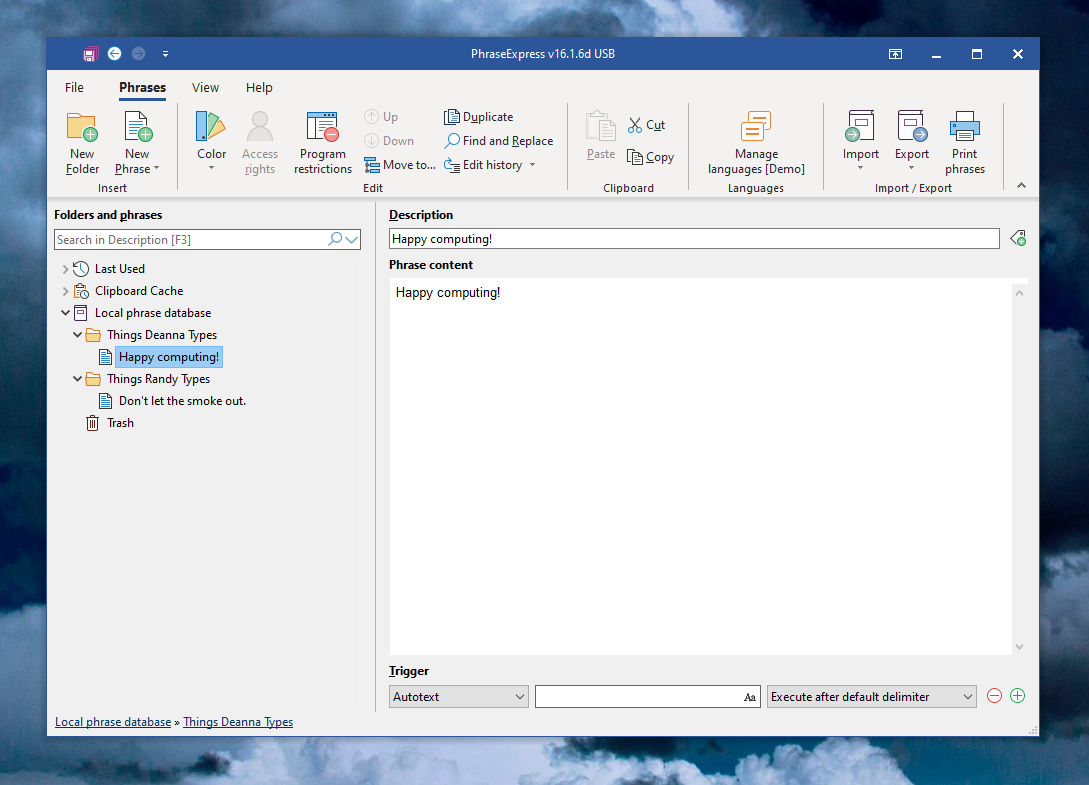Follow the Local phrase database breadcrumb link

[113, 722]
